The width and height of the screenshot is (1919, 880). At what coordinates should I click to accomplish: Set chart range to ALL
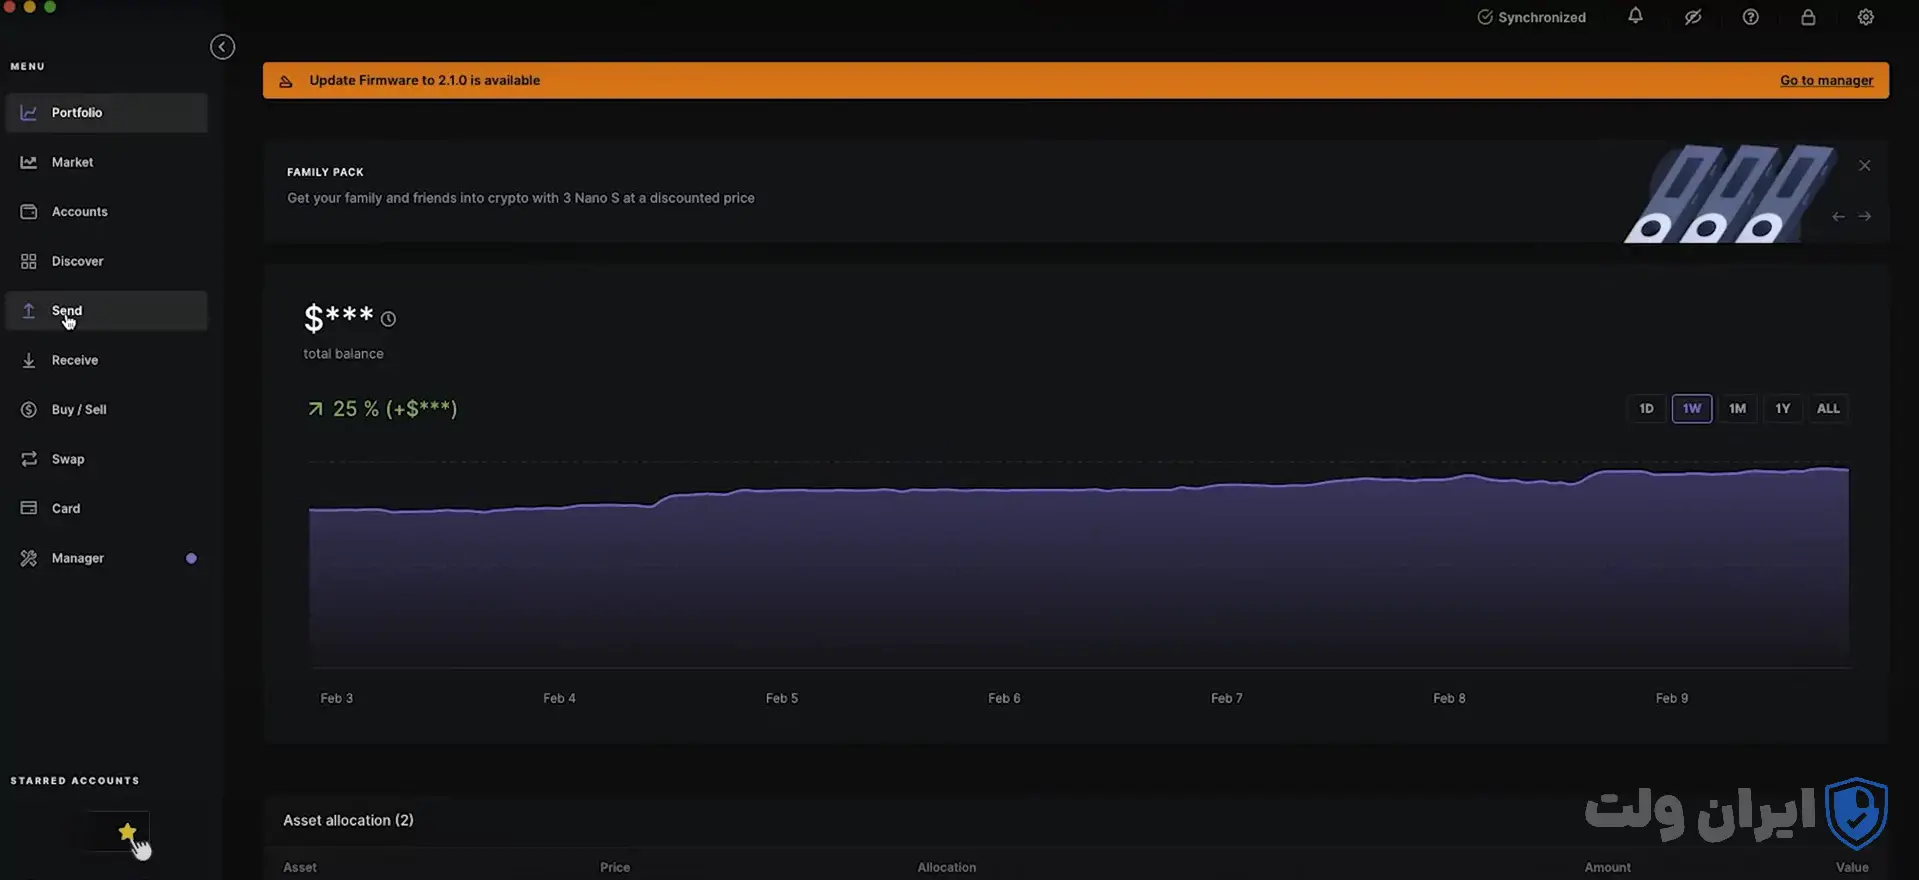1828,408
